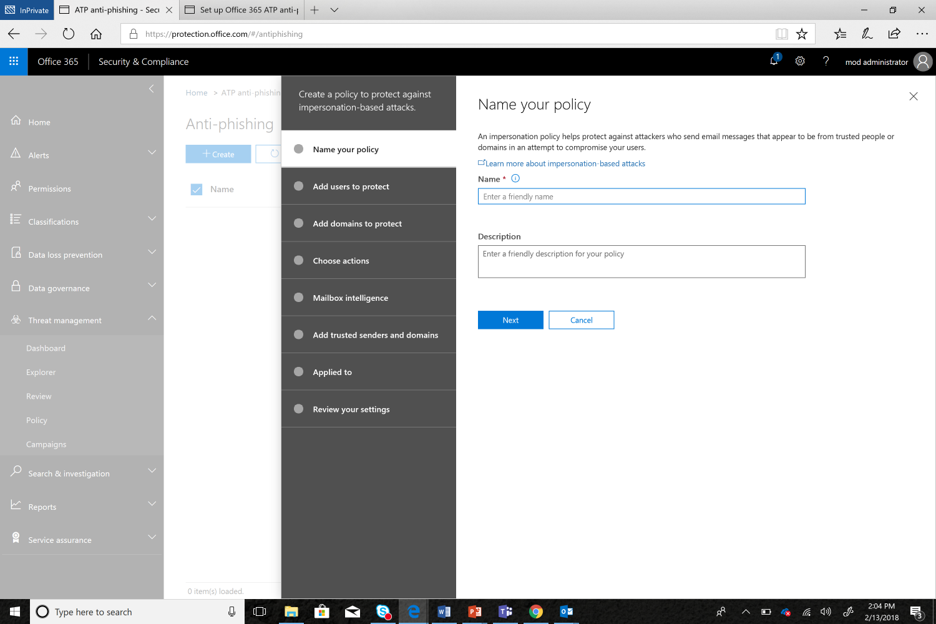The height and width of the screenshot is (624, 936).
Task: Switch to the Set up Office 365 ATP tab
Action: [x=242, y=10]
